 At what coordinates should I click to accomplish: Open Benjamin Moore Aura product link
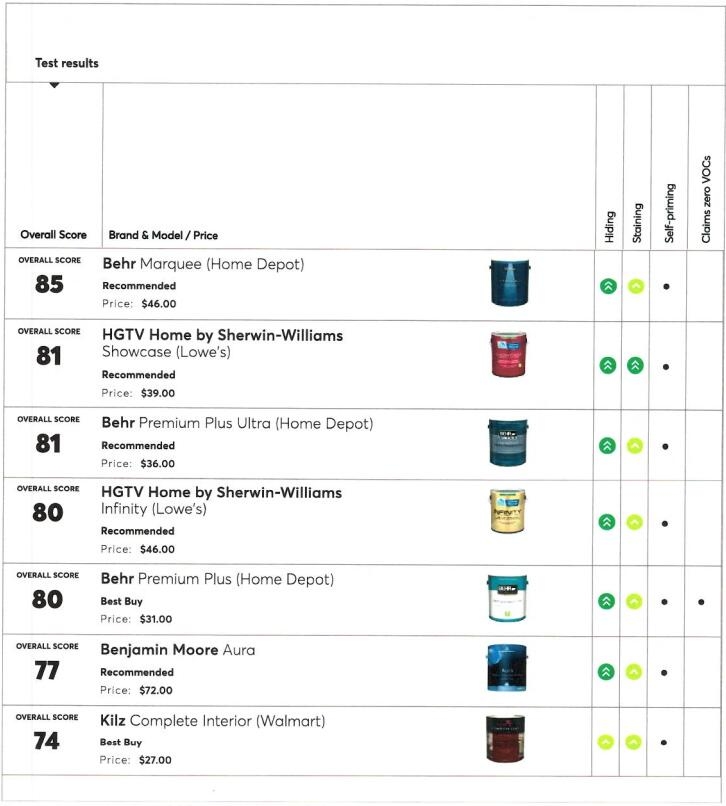177,650
